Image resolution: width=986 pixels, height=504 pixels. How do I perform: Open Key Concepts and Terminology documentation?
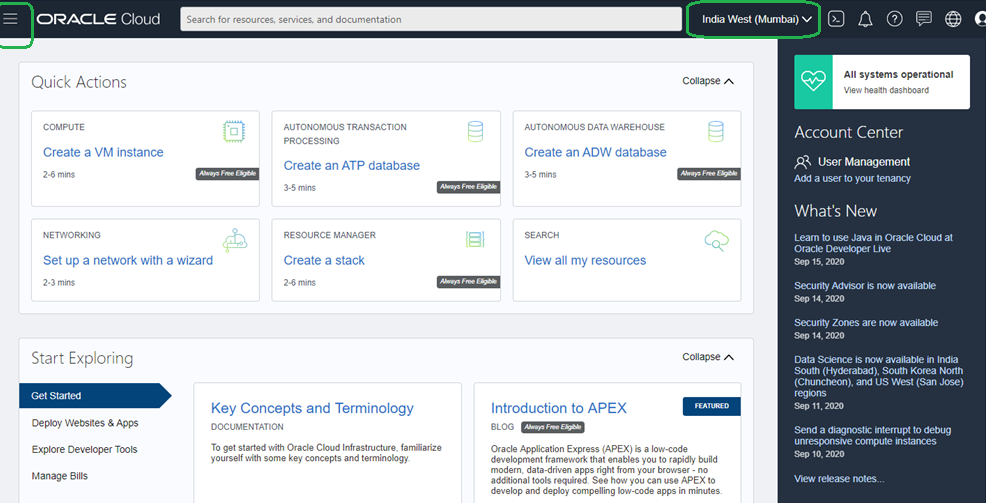[312, 408]
